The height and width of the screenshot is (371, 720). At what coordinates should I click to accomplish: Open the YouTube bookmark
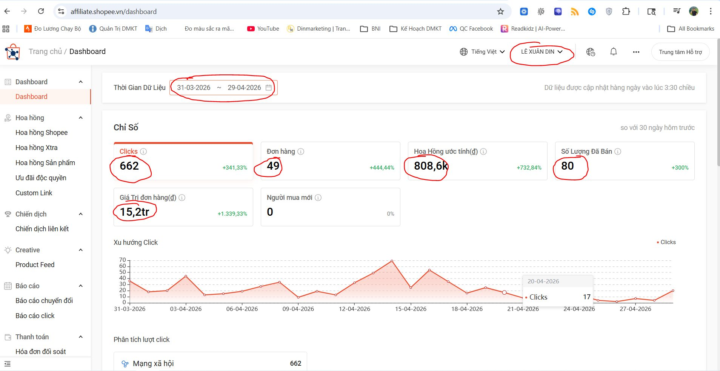(x=263, y=28)
